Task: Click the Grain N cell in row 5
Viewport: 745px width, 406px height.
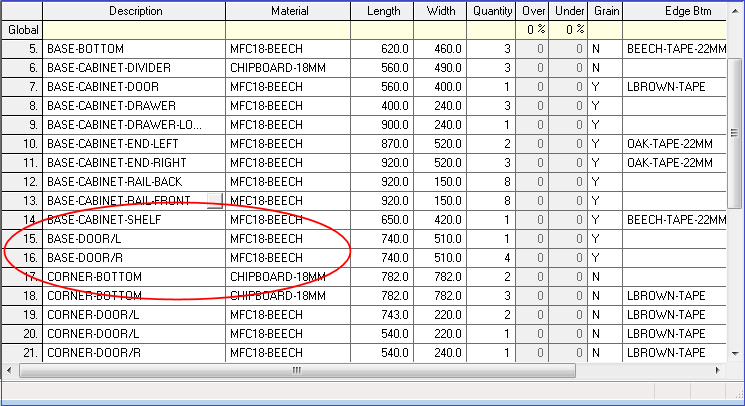Action: [605, 49]
